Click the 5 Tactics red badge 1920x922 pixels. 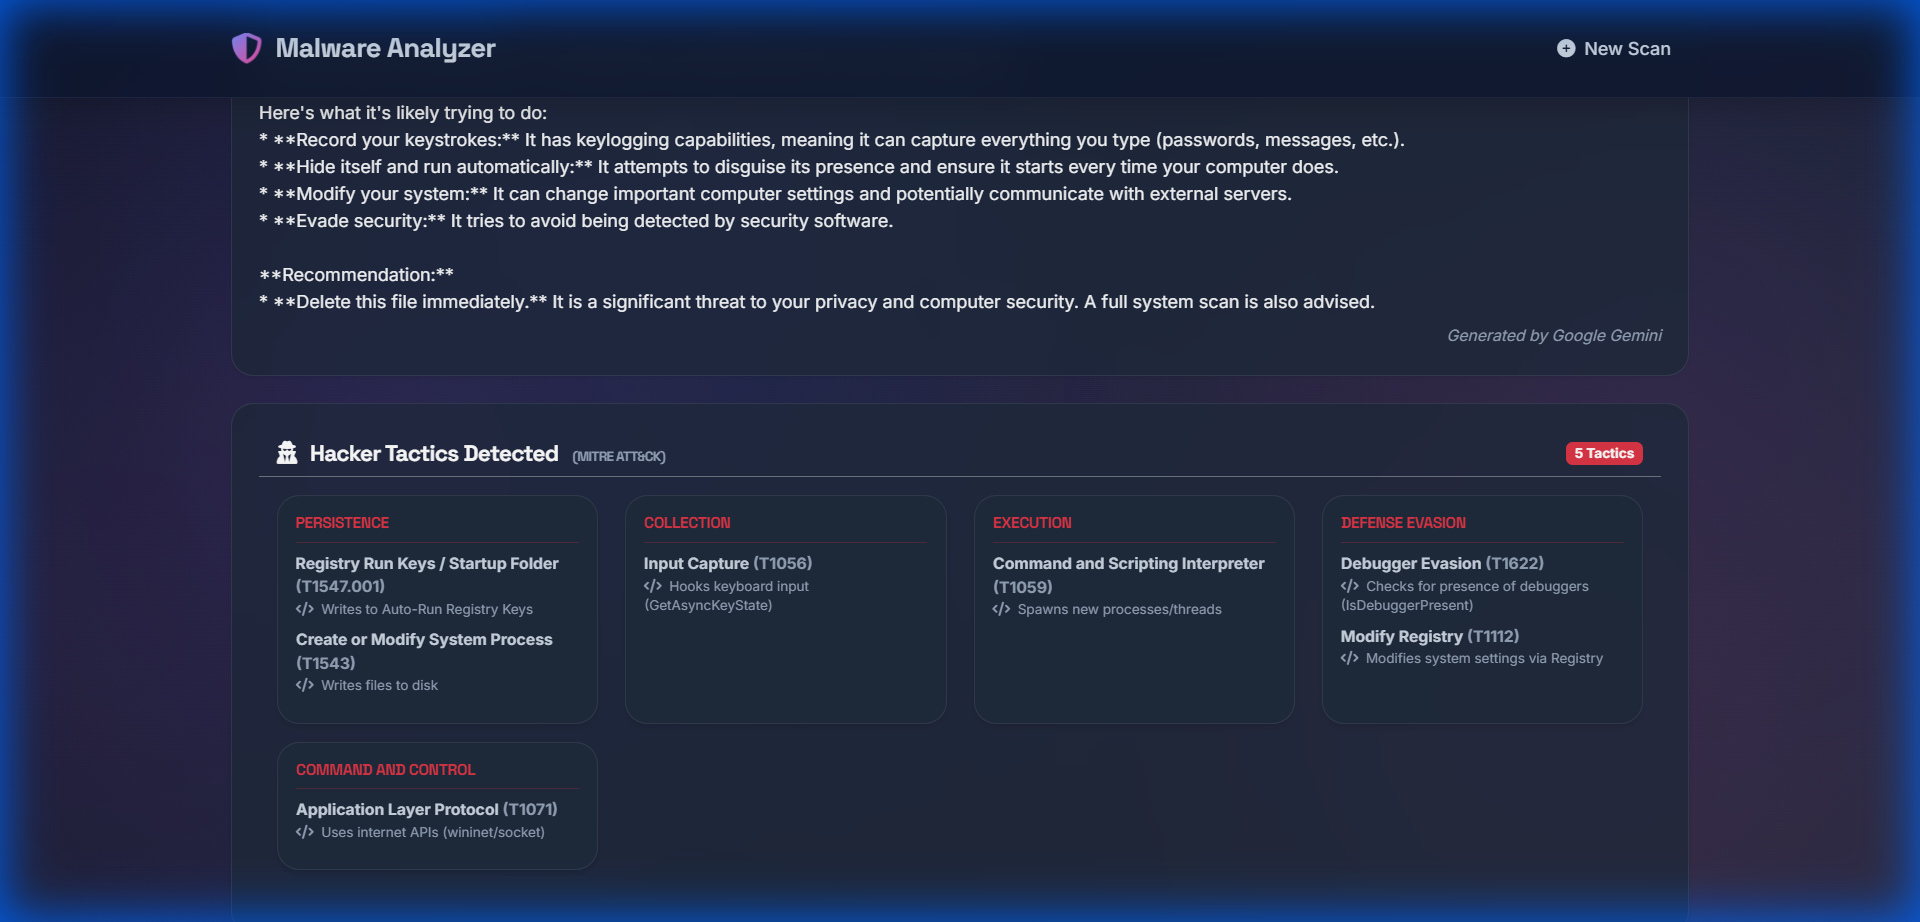point(1603,453)
